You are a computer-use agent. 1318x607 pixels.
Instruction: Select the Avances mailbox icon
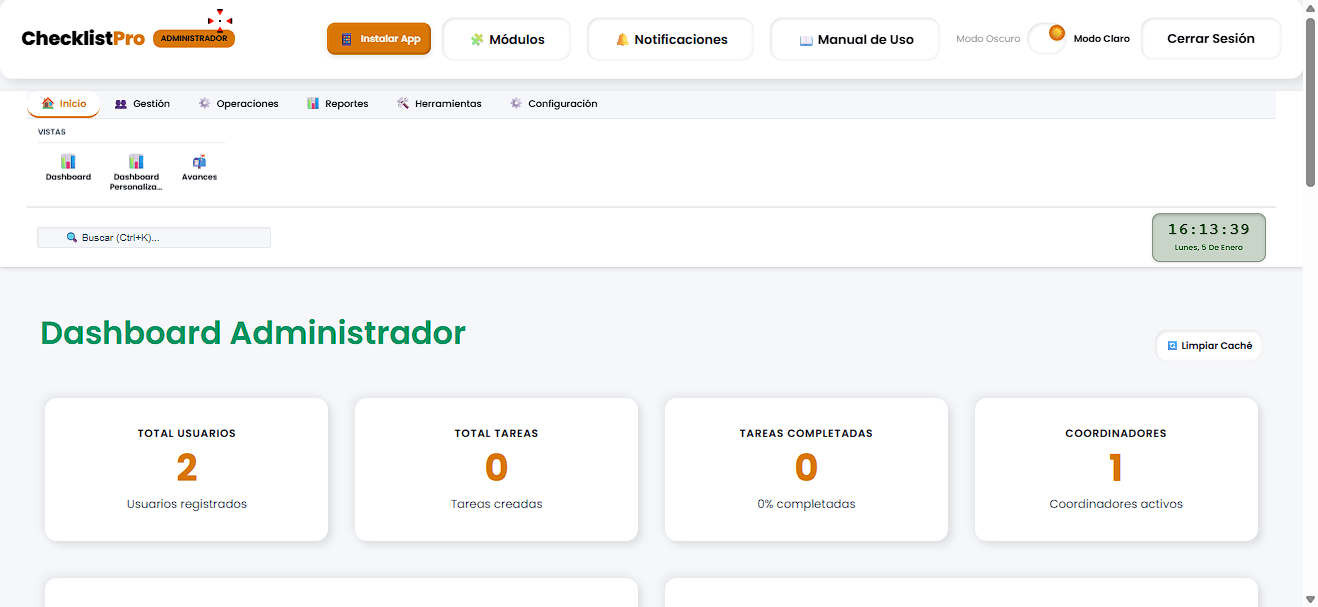pyautogui.click(x=198, y=162)
